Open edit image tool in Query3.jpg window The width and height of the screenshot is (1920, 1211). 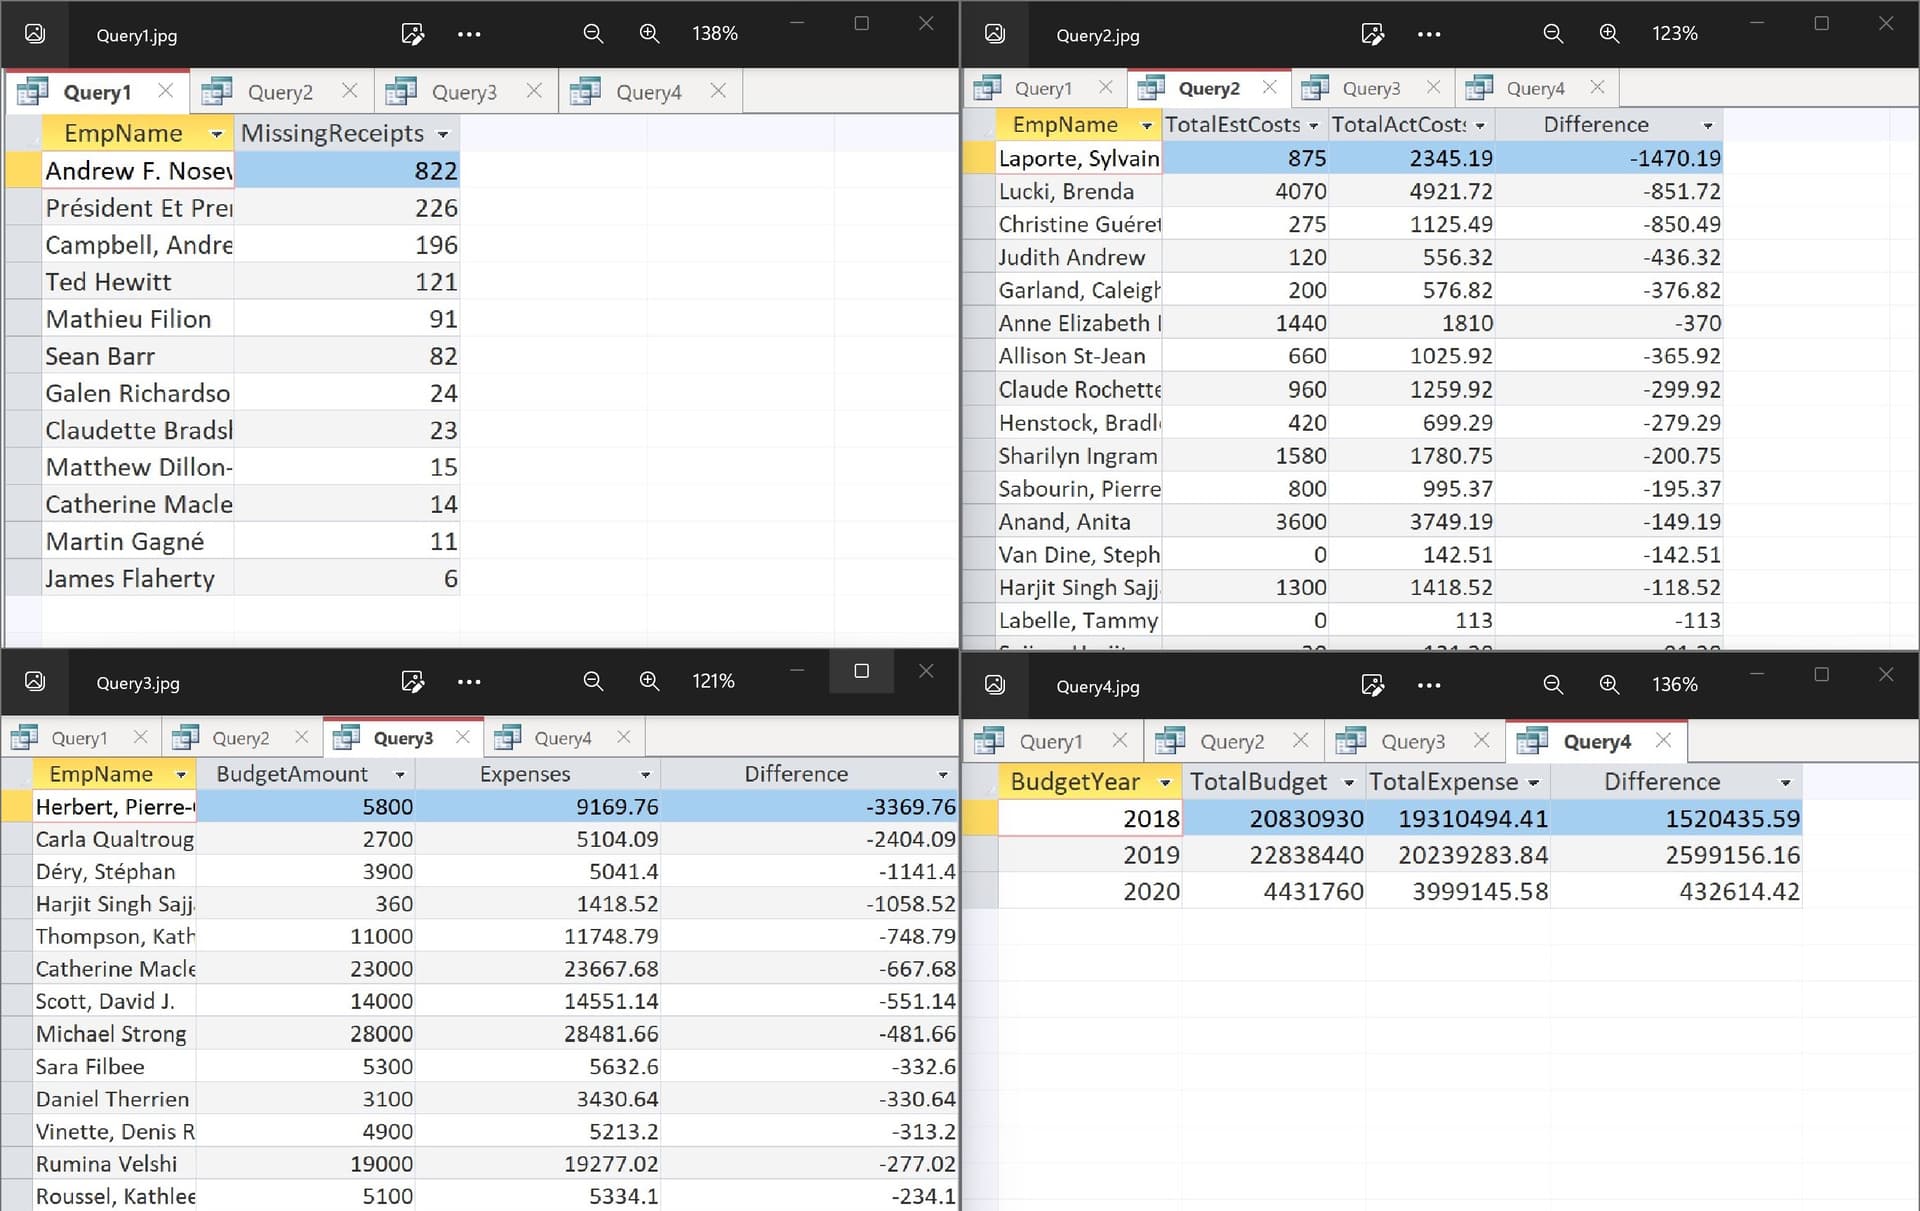click(x=412, y=682)
